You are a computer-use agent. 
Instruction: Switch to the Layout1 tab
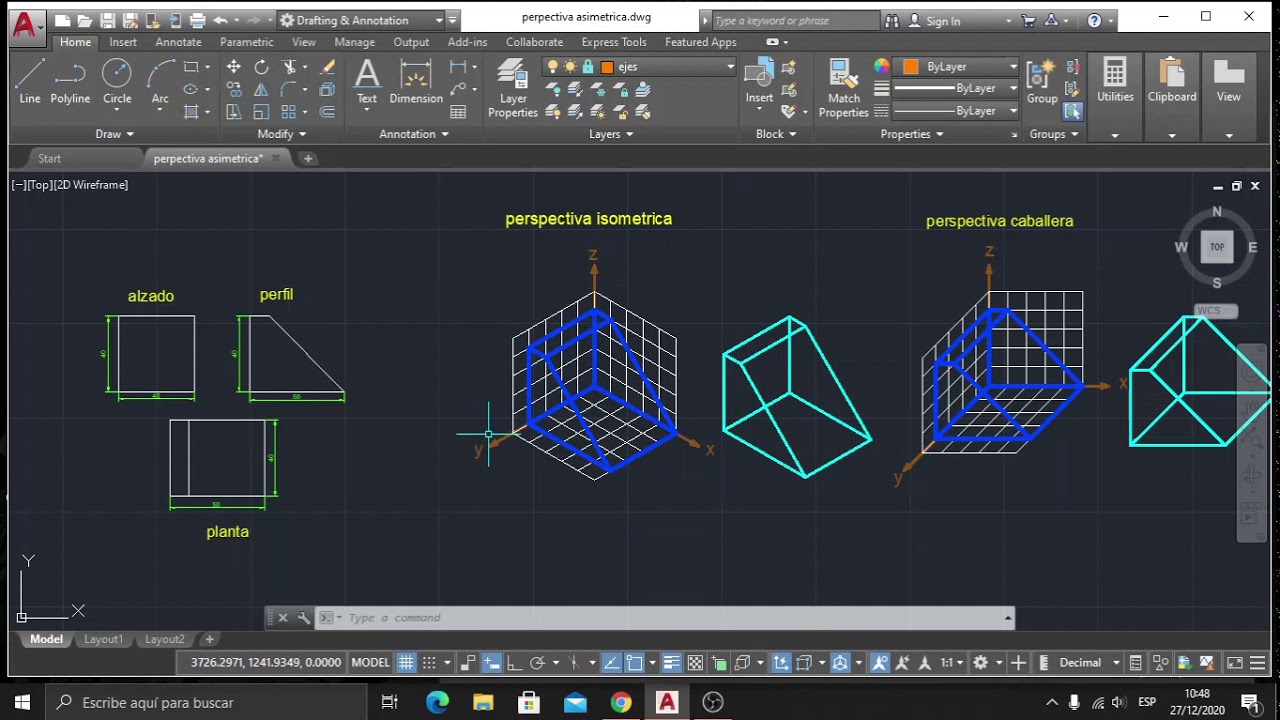click(x=104, y=639)
